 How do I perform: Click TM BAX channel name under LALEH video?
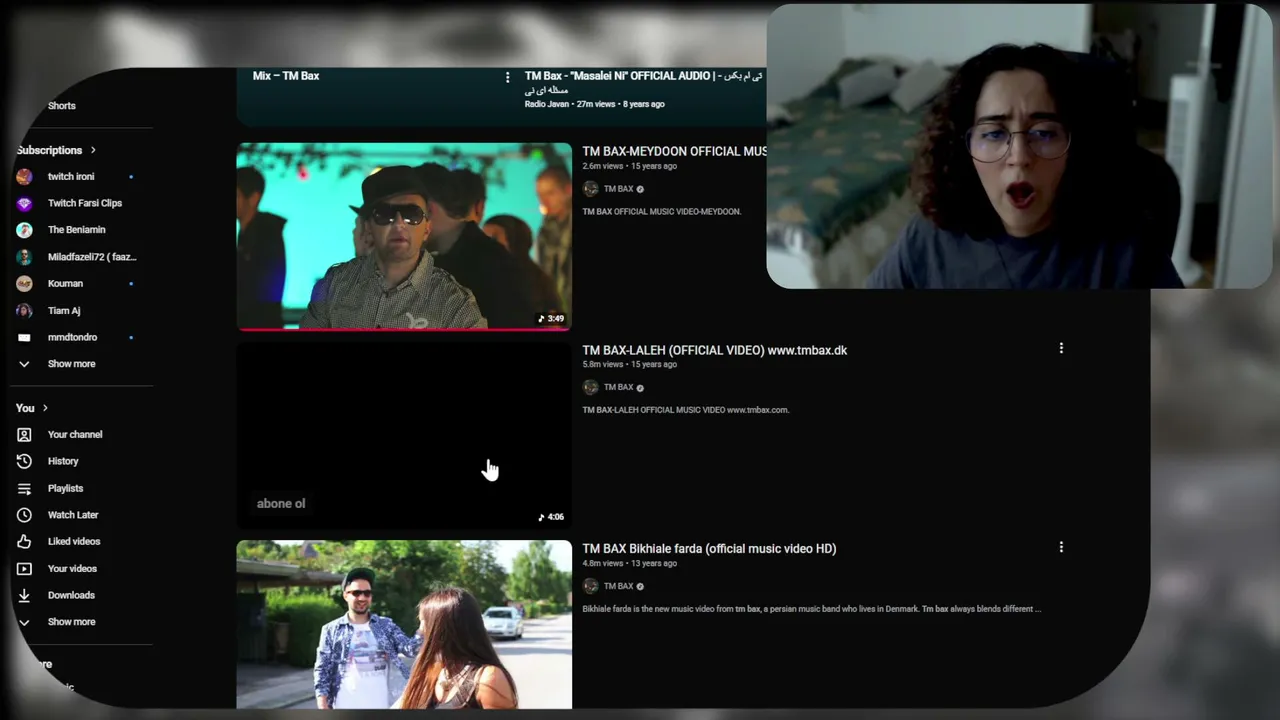coord(618,387)
